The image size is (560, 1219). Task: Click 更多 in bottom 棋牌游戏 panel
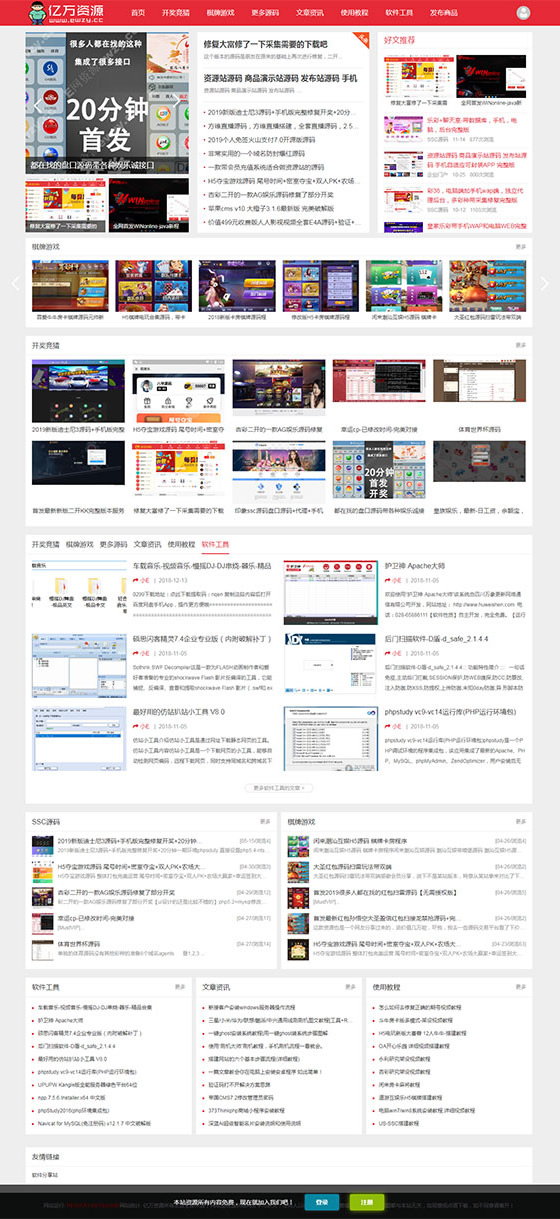click(x=521, y=821)
